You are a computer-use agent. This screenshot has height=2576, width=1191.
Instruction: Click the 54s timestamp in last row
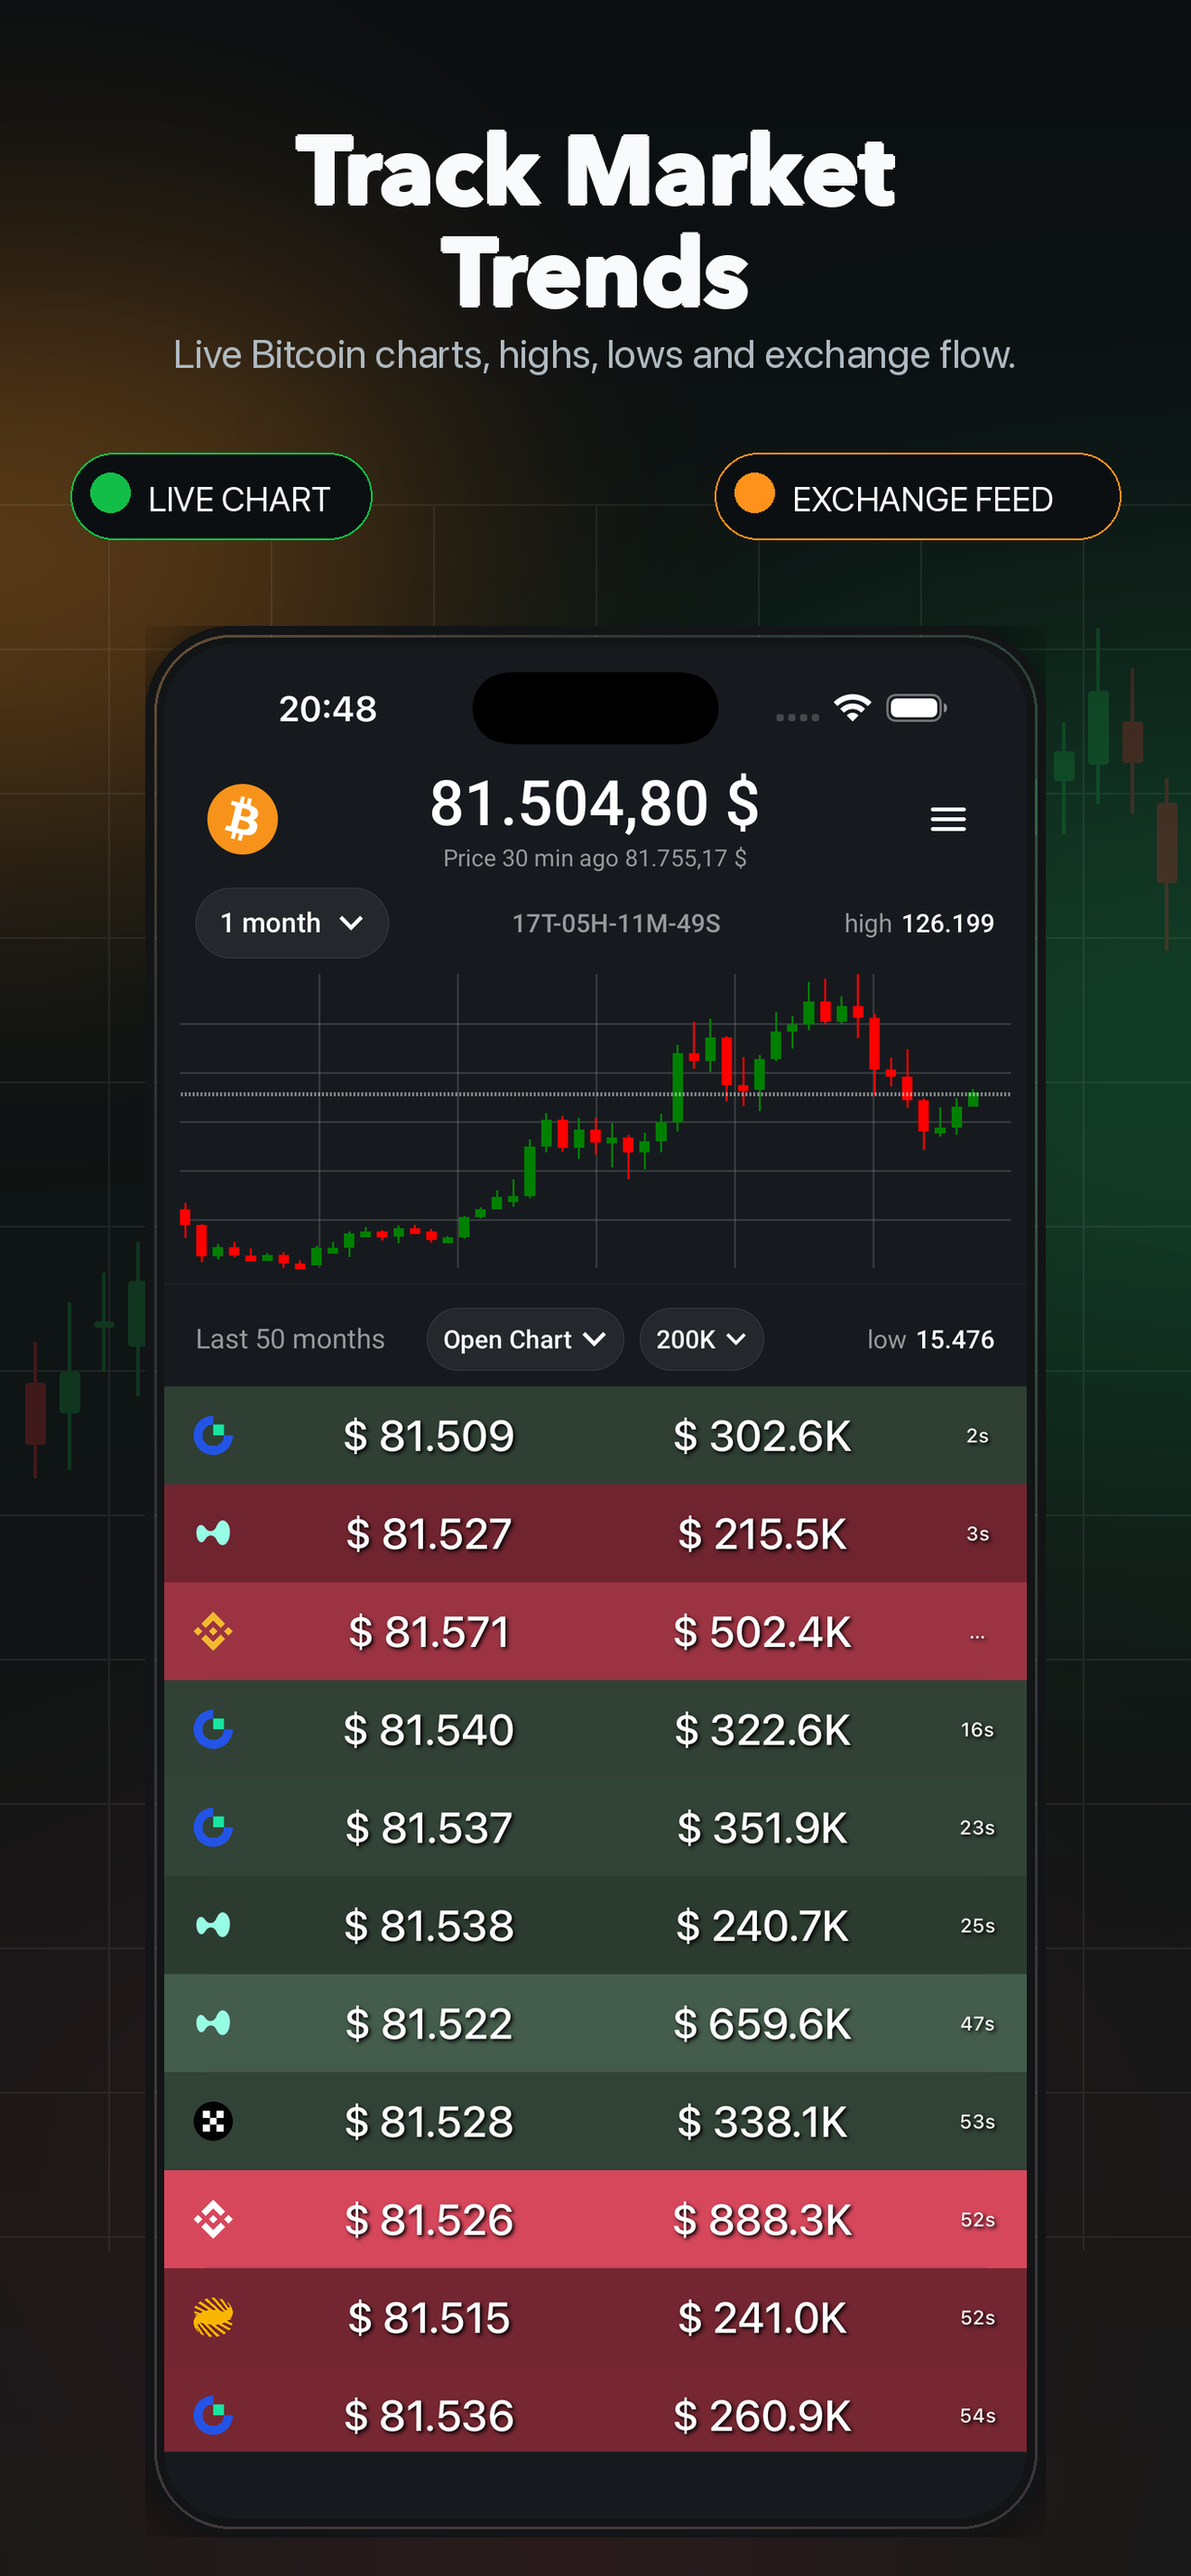pos(977,2416)
